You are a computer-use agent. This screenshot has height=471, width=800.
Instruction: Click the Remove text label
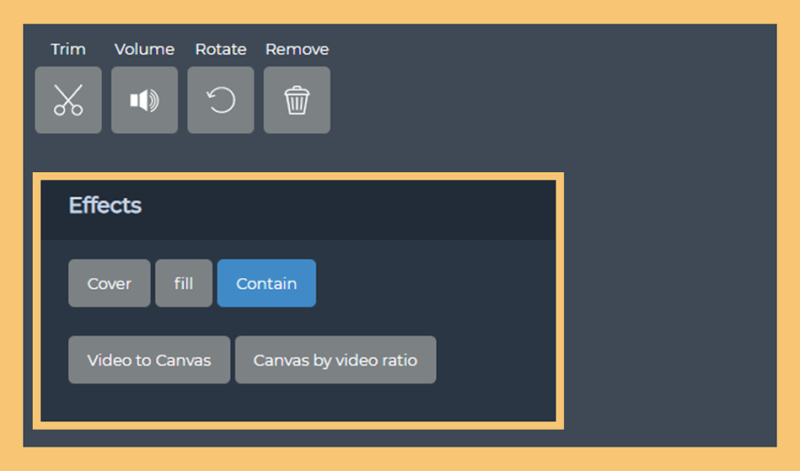coord(297,49)
